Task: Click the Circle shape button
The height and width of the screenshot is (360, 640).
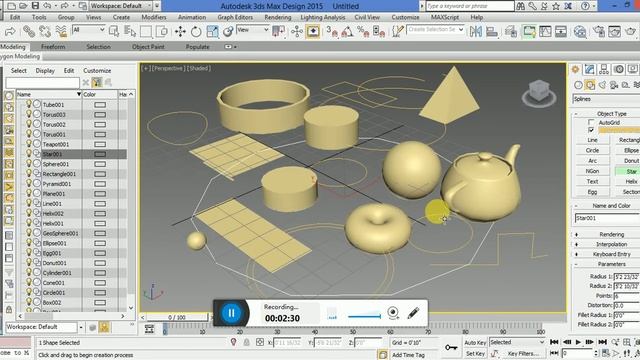Action: (x=593, y=151)
